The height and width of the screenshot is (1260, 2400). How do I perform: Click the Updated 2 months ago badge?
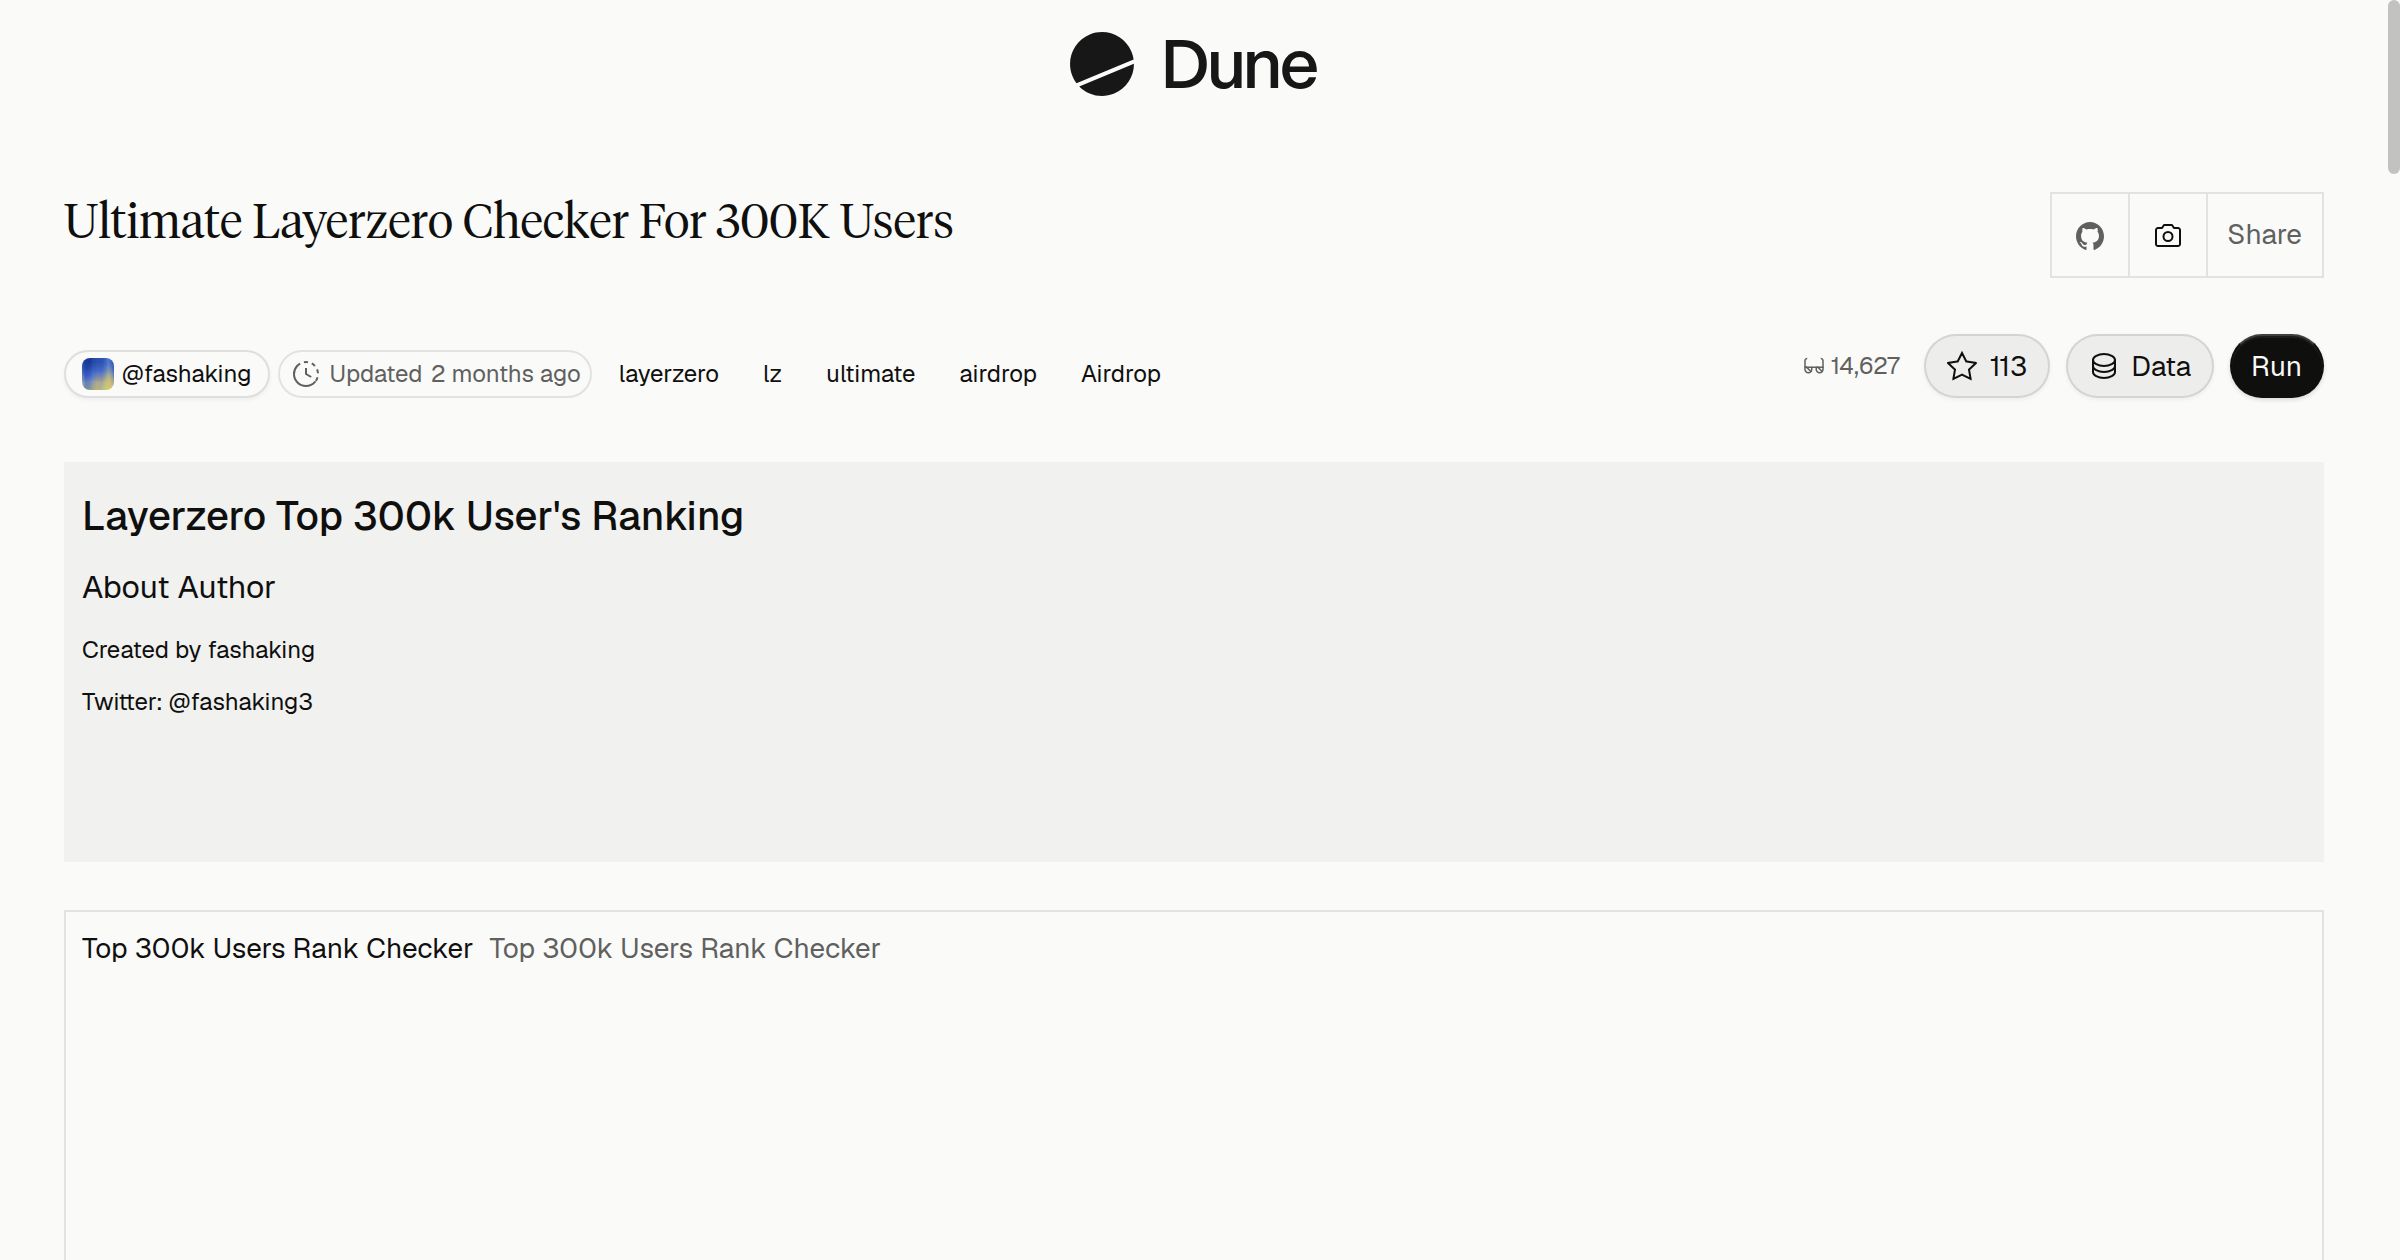435,374
